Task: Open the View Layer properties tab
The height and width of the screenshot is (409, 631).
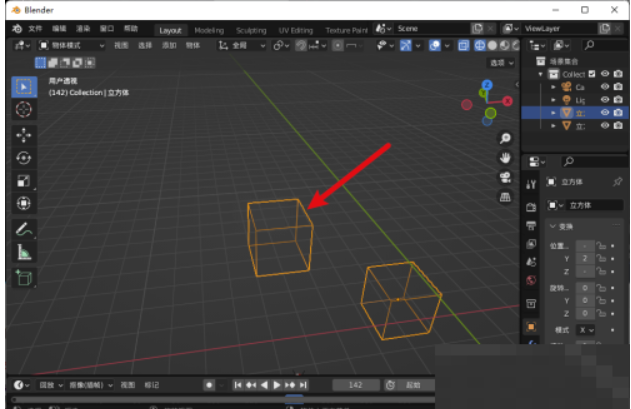Action: click(531, 244)
